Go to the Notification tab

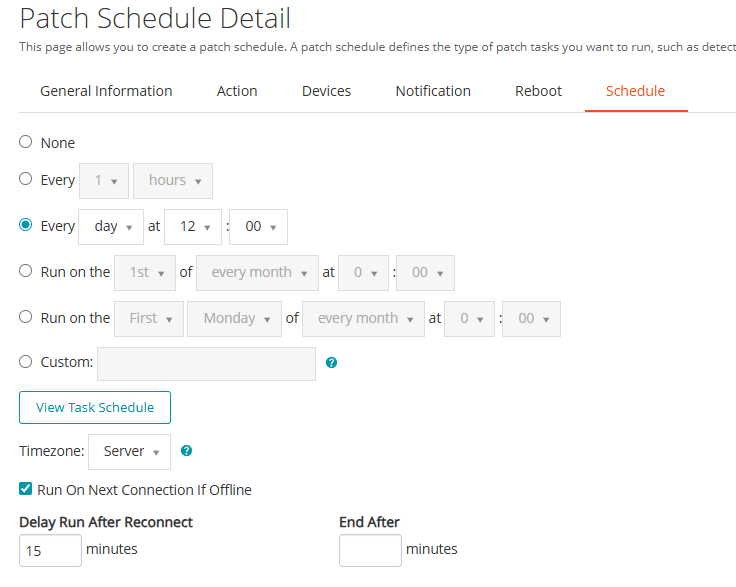[x=433, y=91]
